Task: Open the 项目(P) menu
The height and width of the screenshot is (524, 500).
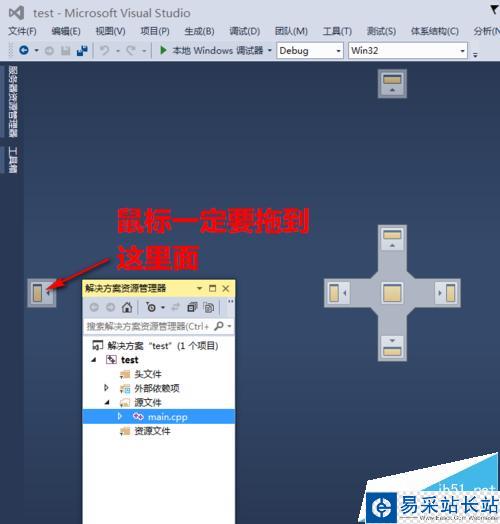Action: coord(155,31)
